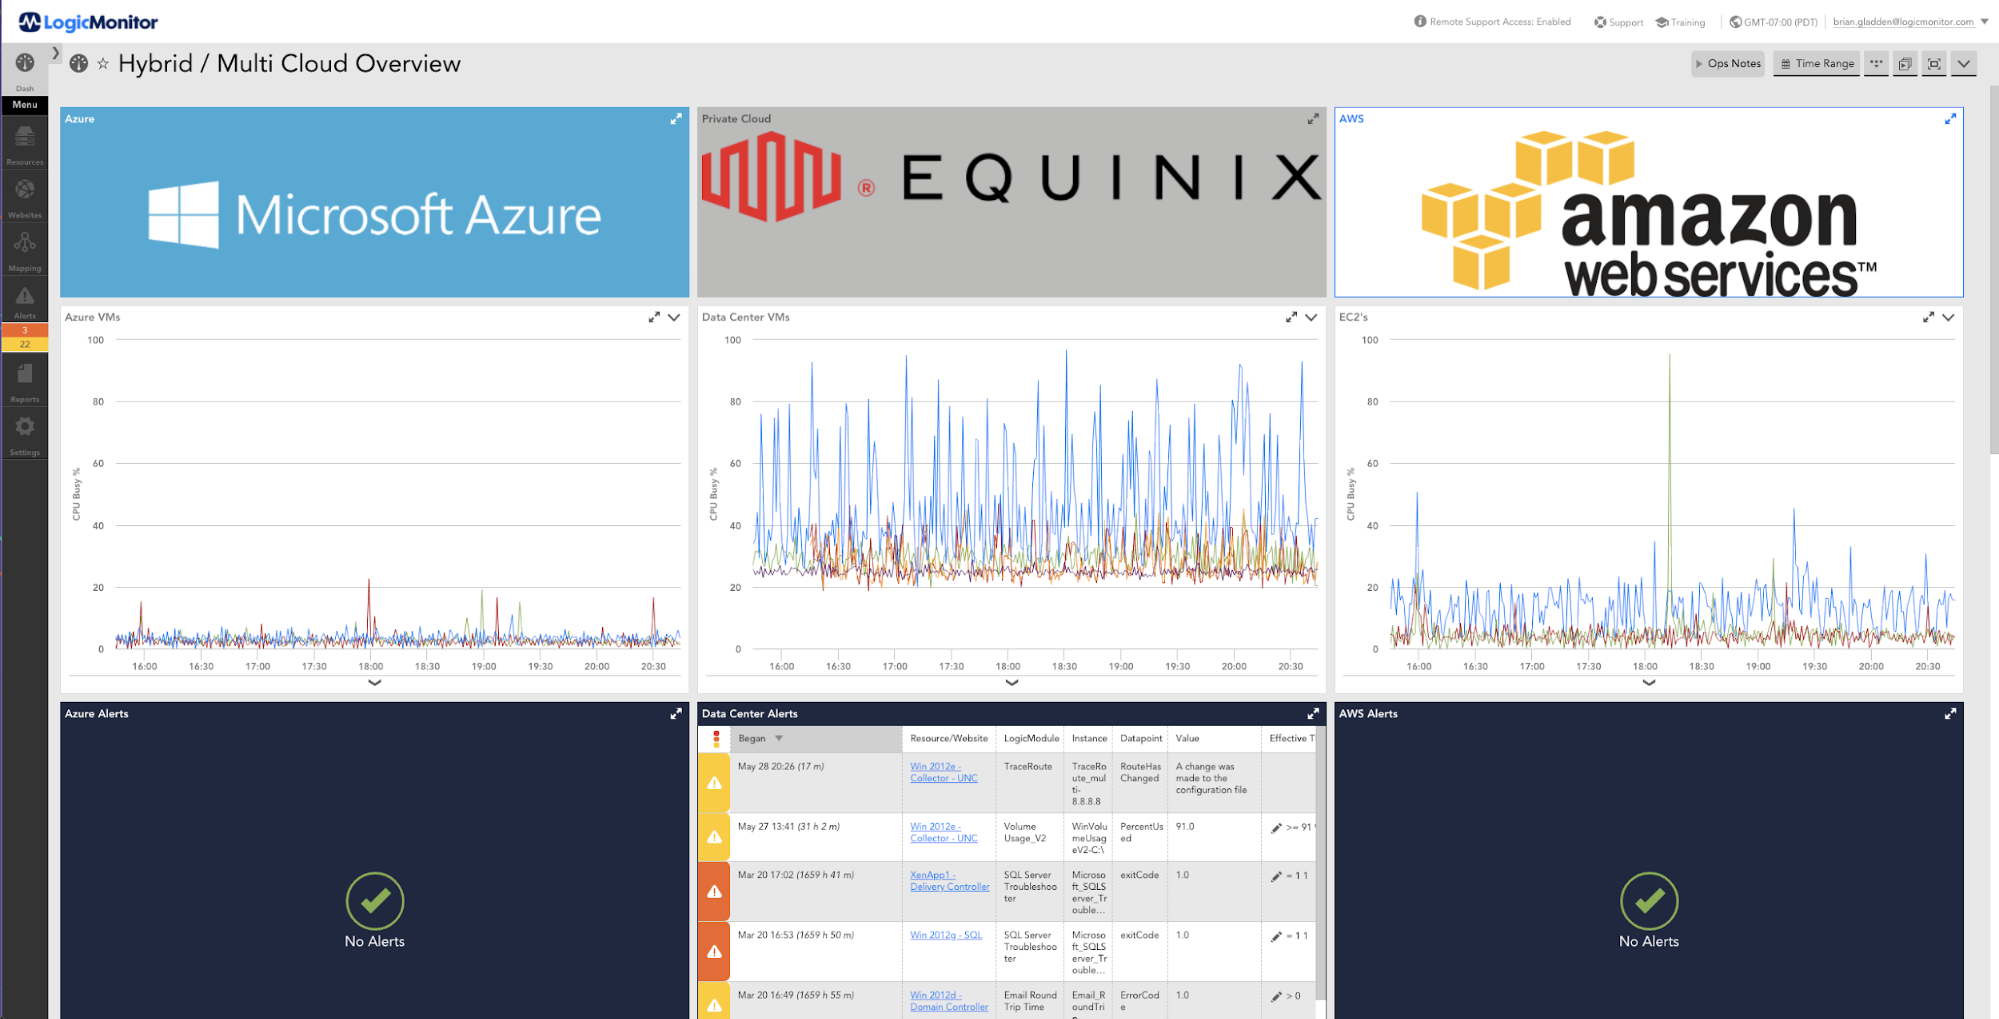Click the severity column header icon

715,739
